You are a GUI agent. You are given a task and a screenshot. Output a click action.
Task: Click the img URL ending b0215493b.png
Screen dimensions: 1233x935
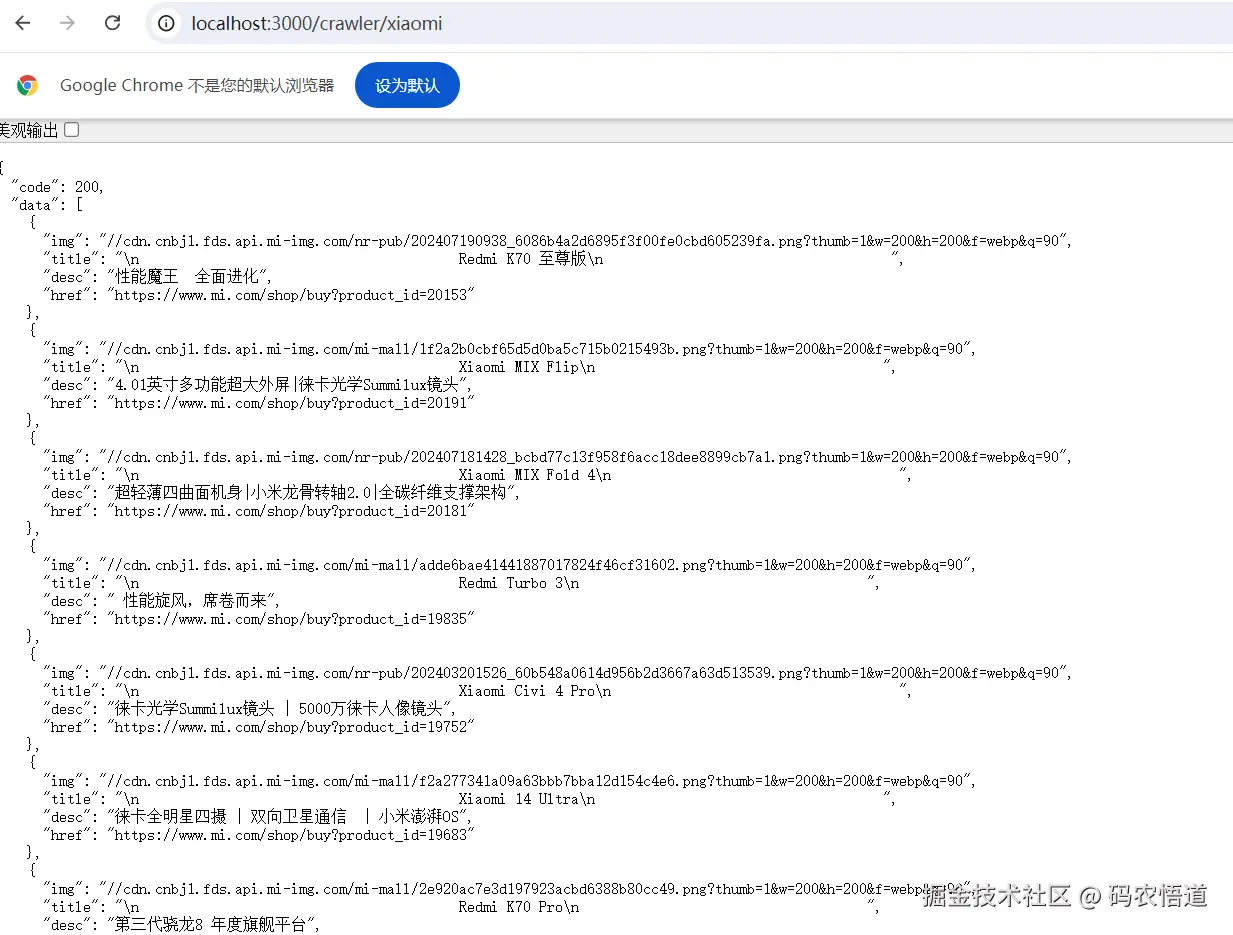tap(536, 349)
